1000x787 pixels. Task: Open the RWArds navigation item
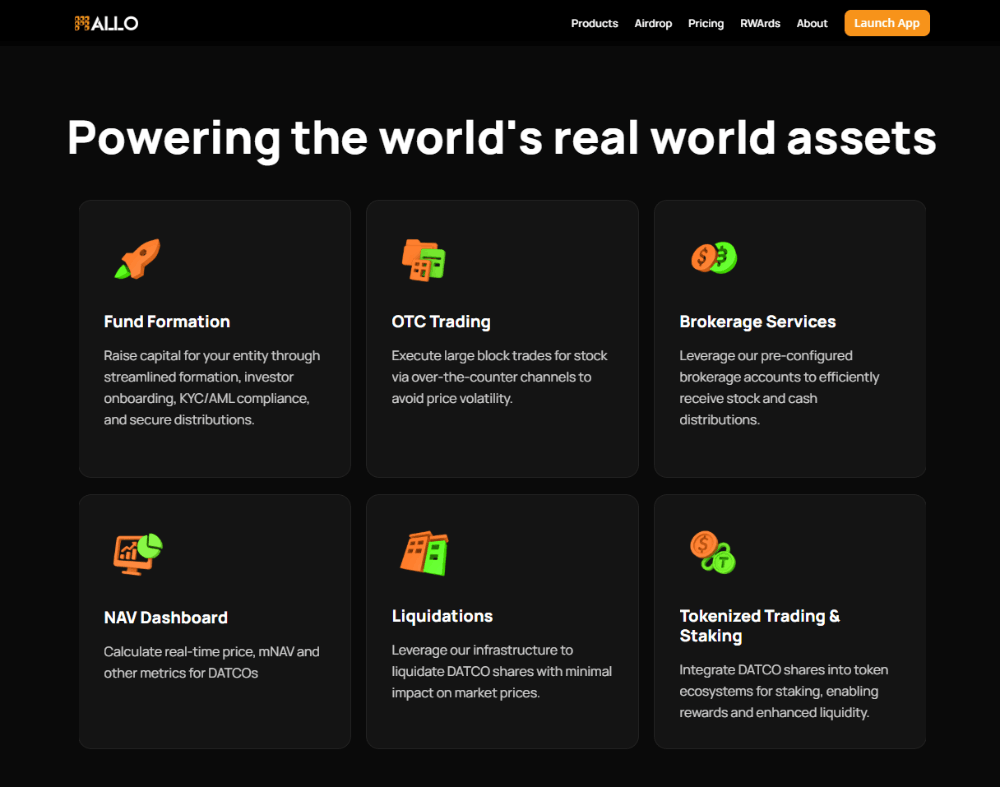point(760,23)
